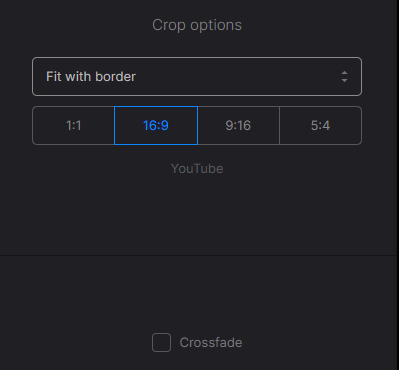399x370 pixels.
Task: Open the Fit with border dropdown
Action: click(197, 77)
